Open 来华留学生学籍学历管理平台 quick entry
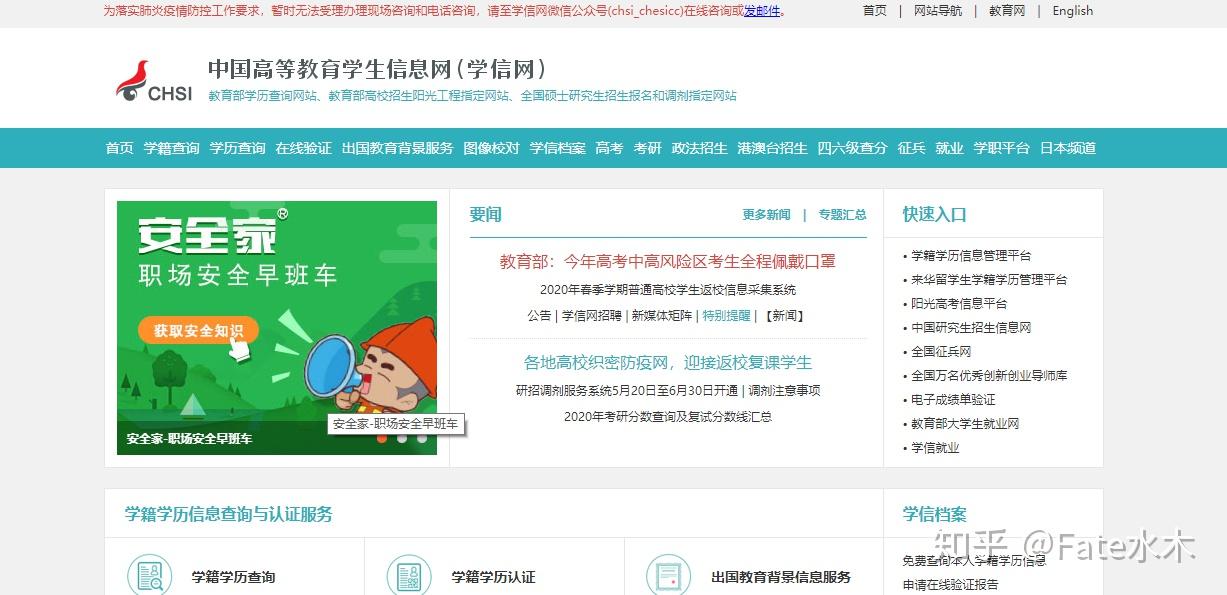1227x595 pixels. coord(989,280)
